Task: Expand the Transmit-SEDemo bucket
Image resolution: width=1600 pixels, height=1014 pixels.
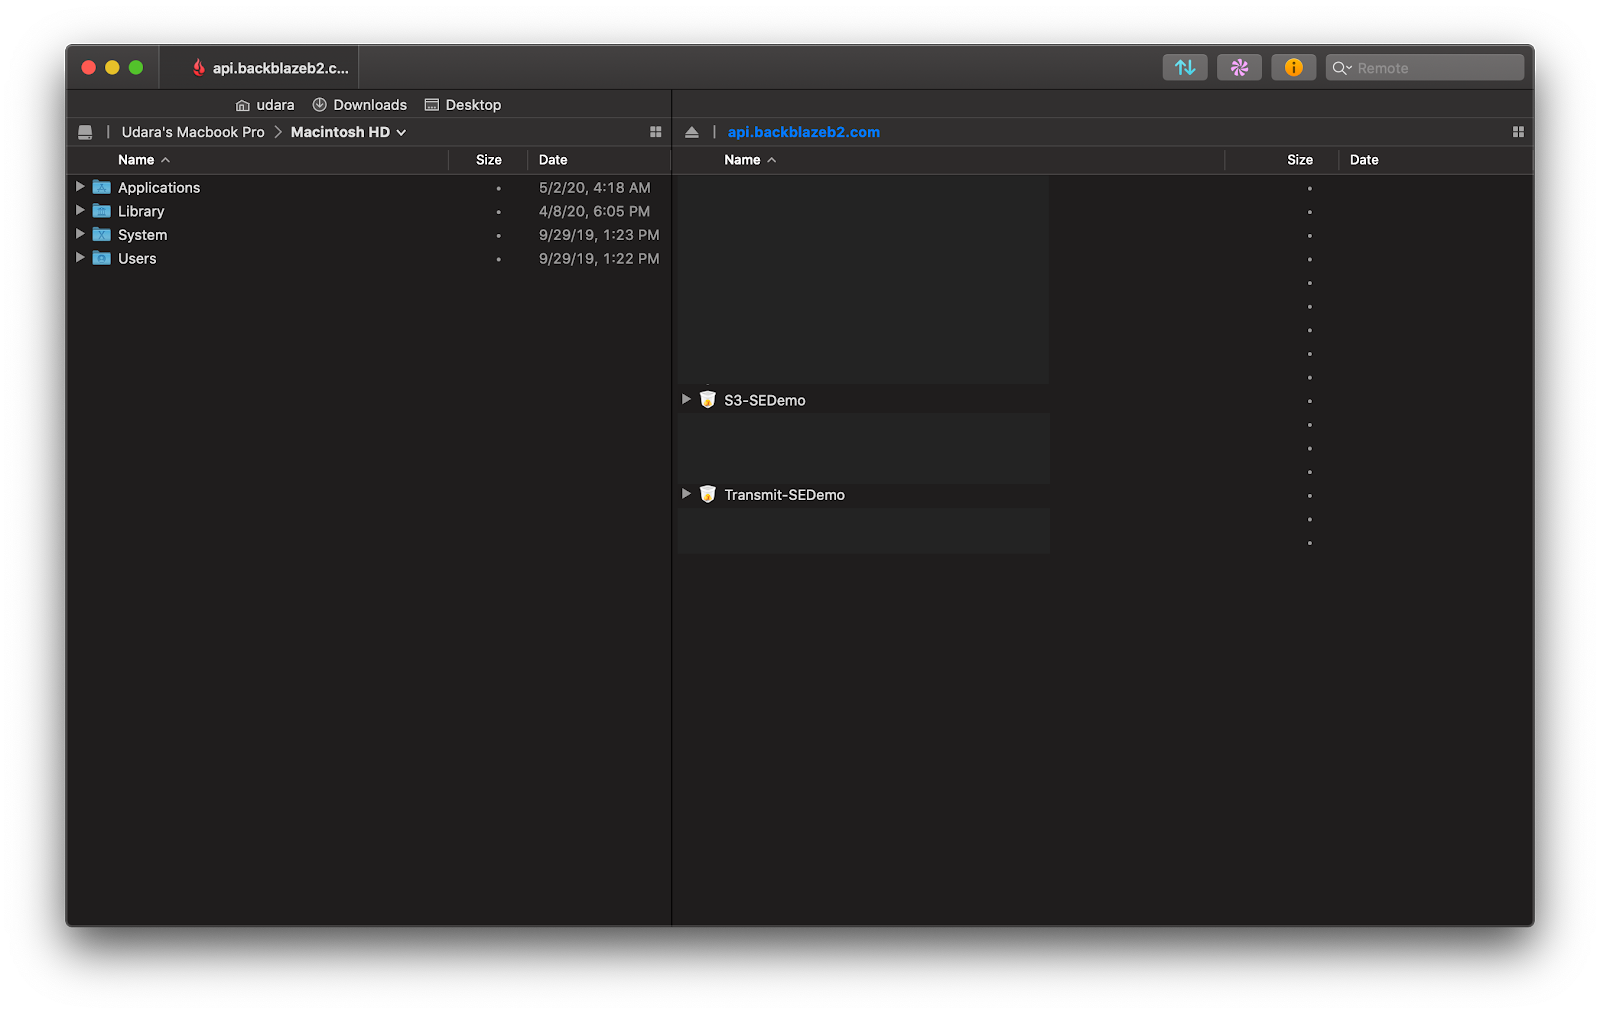Action: click(686, 493)
